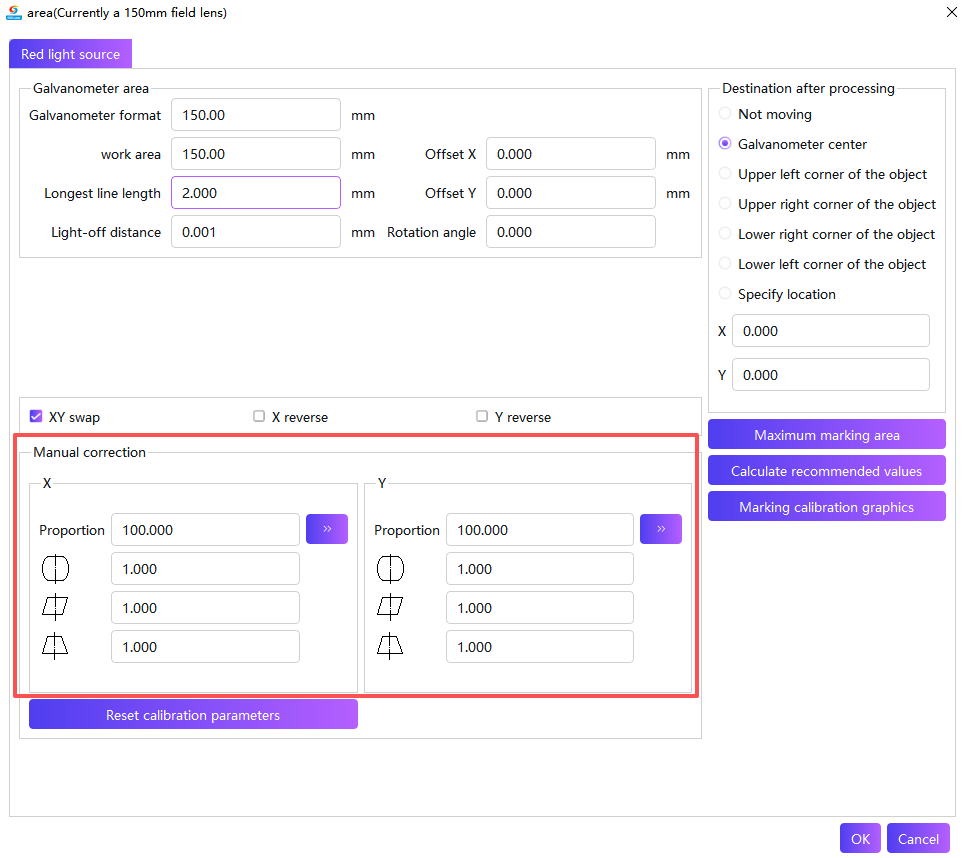This screenshot has height=858, width=967.
Task: Open X proportion calculator arrow button
Action: [x=327, y=529]
